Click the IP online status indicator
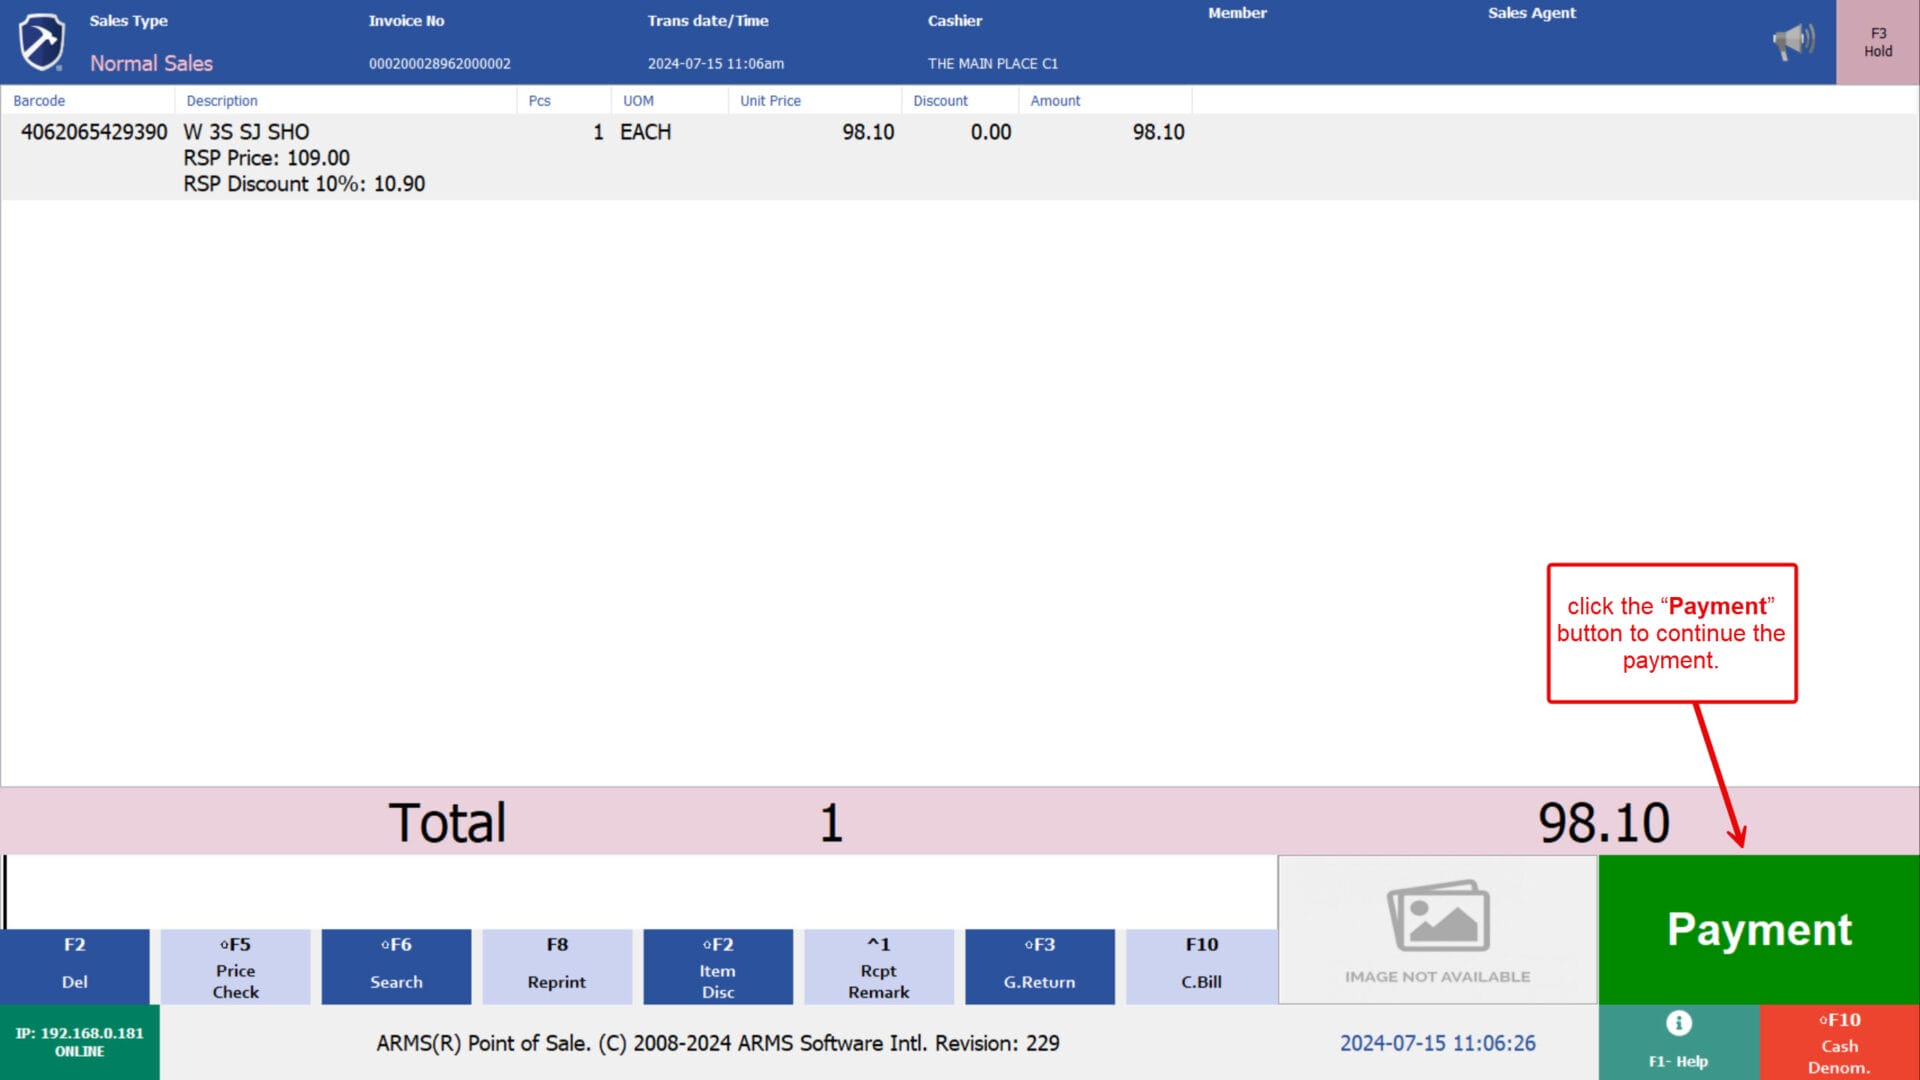The width and height of the screenshot is (1920, 1080). 79,1042
